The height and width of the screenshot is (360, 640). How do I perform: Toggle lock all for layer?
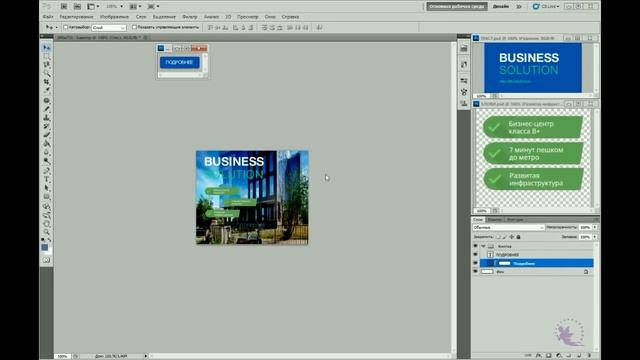(519, 237)
